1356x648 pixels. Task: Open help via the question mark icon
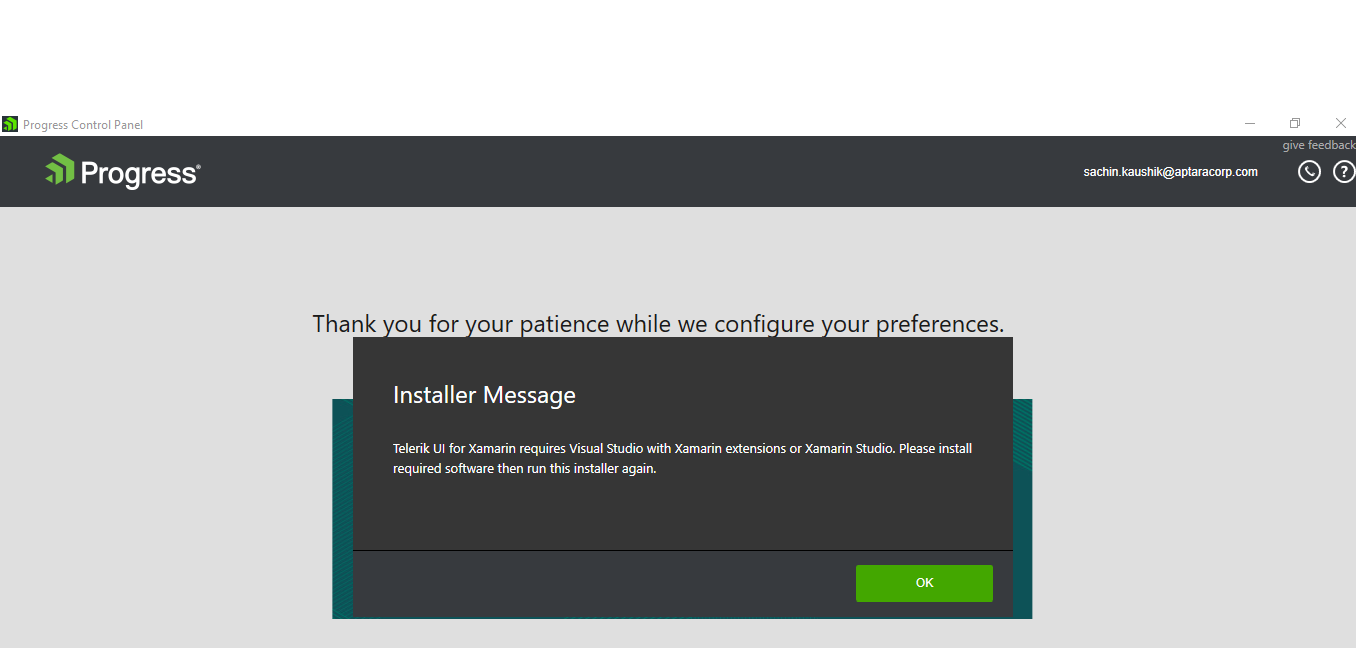(x=1344, y=172)
